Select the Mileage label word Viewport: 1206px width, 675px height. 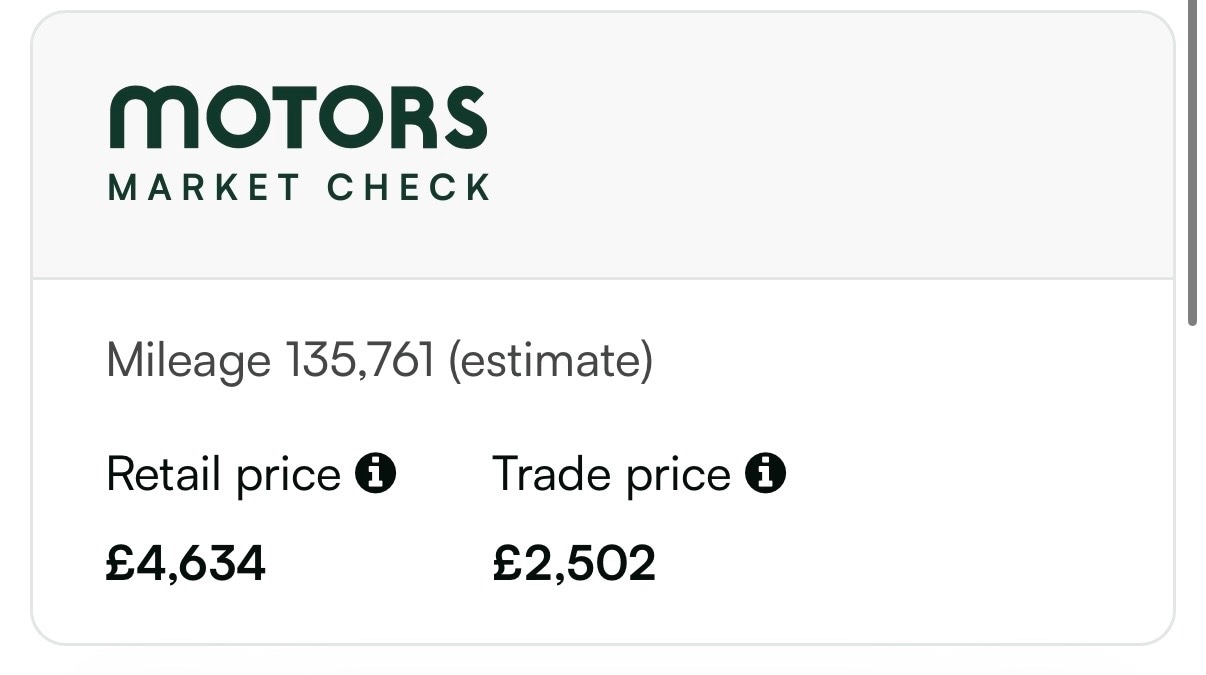(188, 361)
